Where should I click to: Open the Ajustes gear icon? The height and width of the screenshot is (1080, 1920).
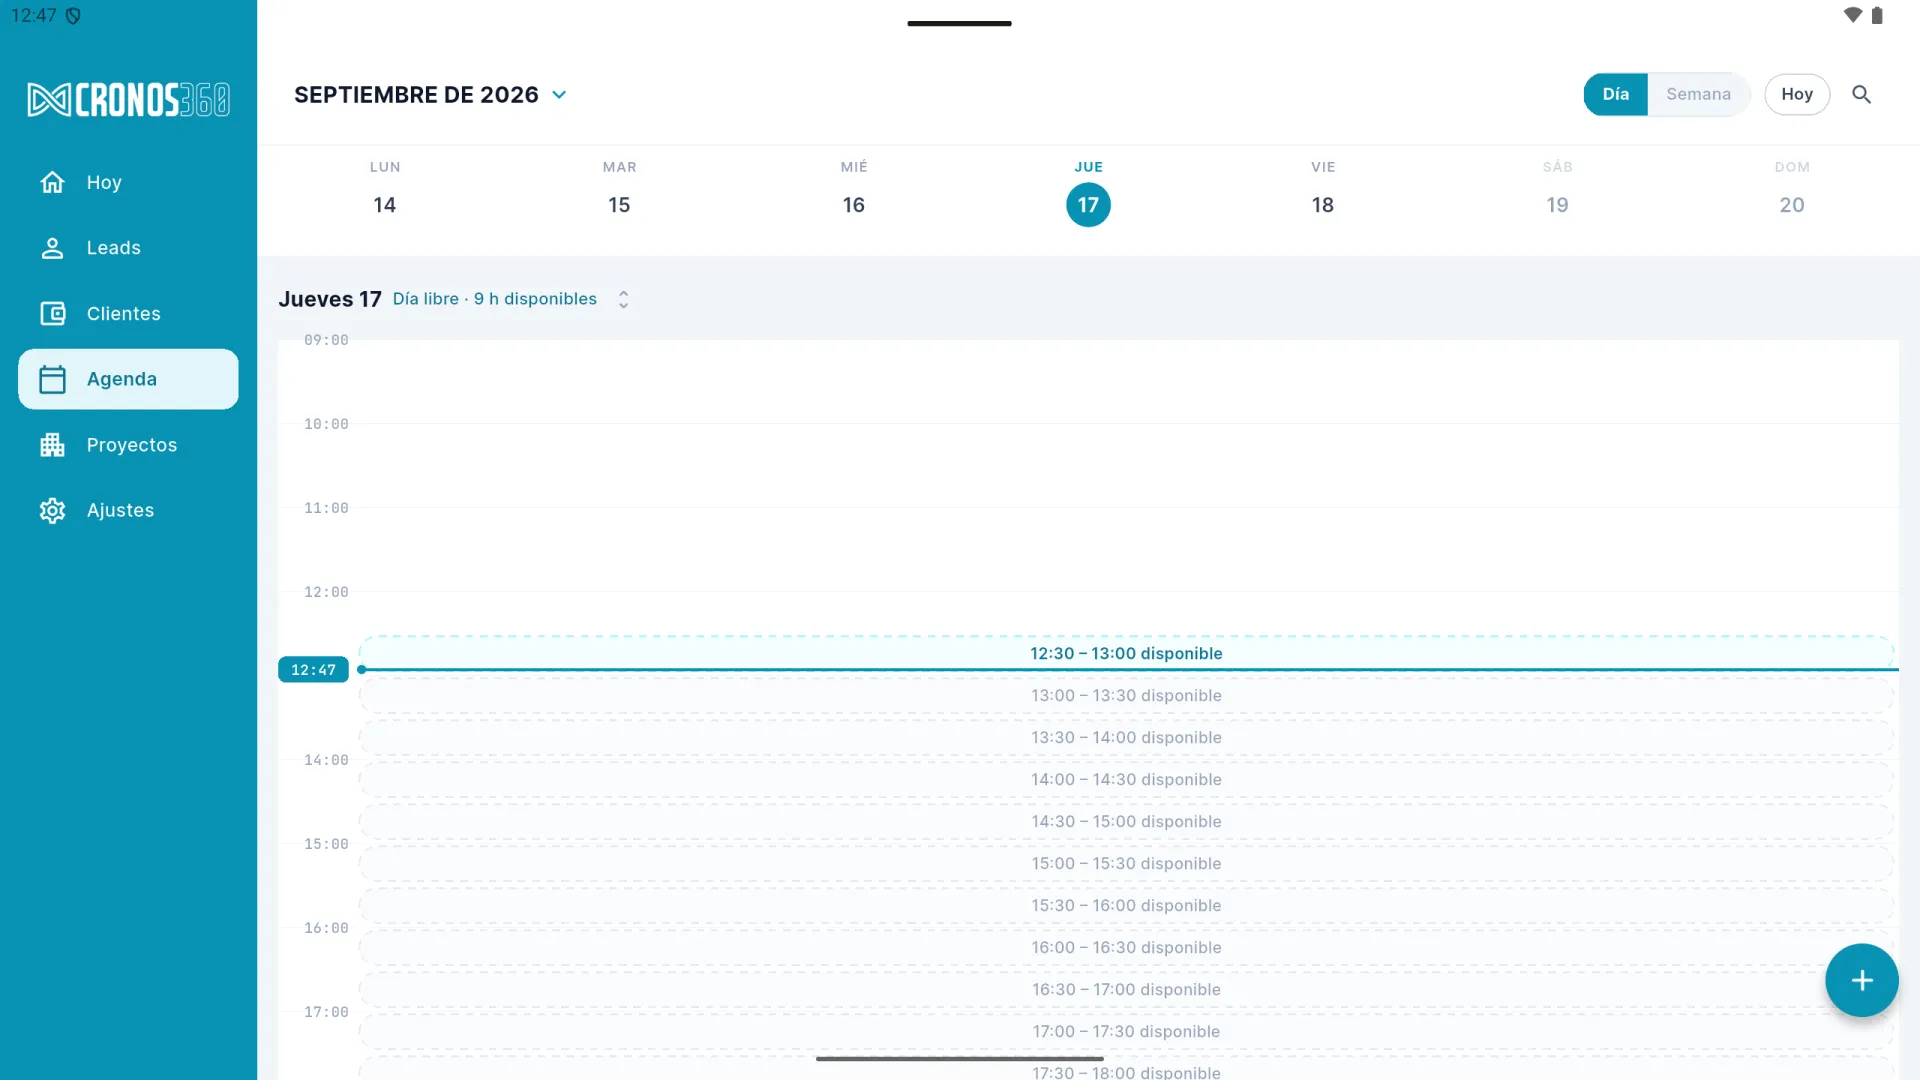(52, 510)
